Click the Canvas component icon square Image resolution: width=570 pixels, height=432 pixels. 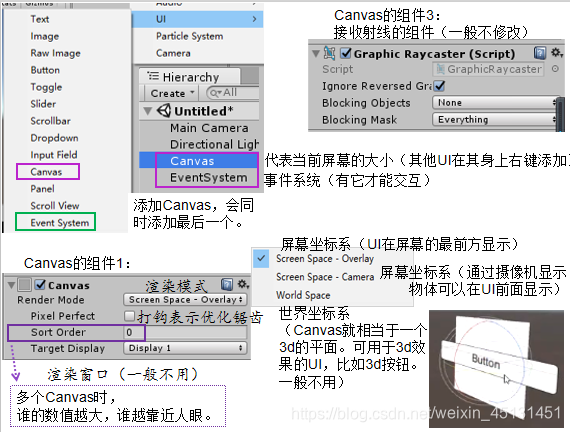click(x=24, y=285)
